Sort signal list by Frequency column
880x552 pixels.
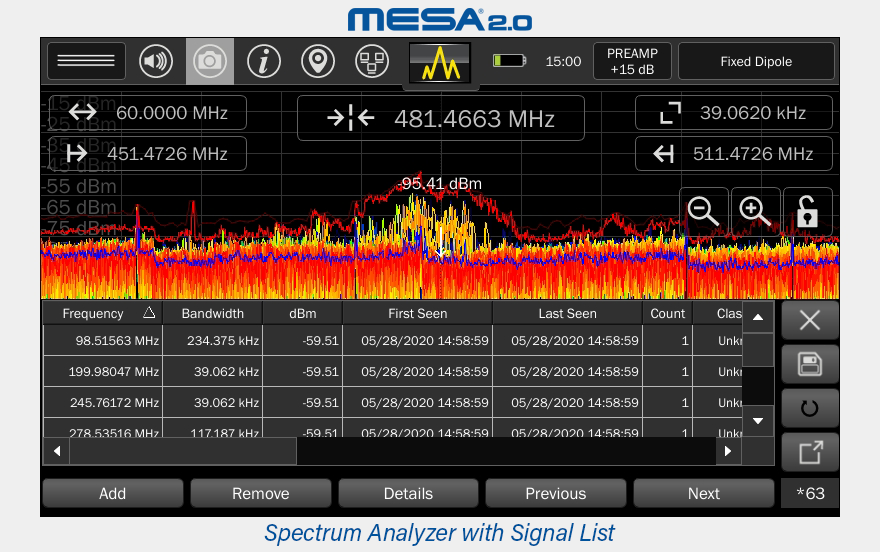tap(102, 313)
